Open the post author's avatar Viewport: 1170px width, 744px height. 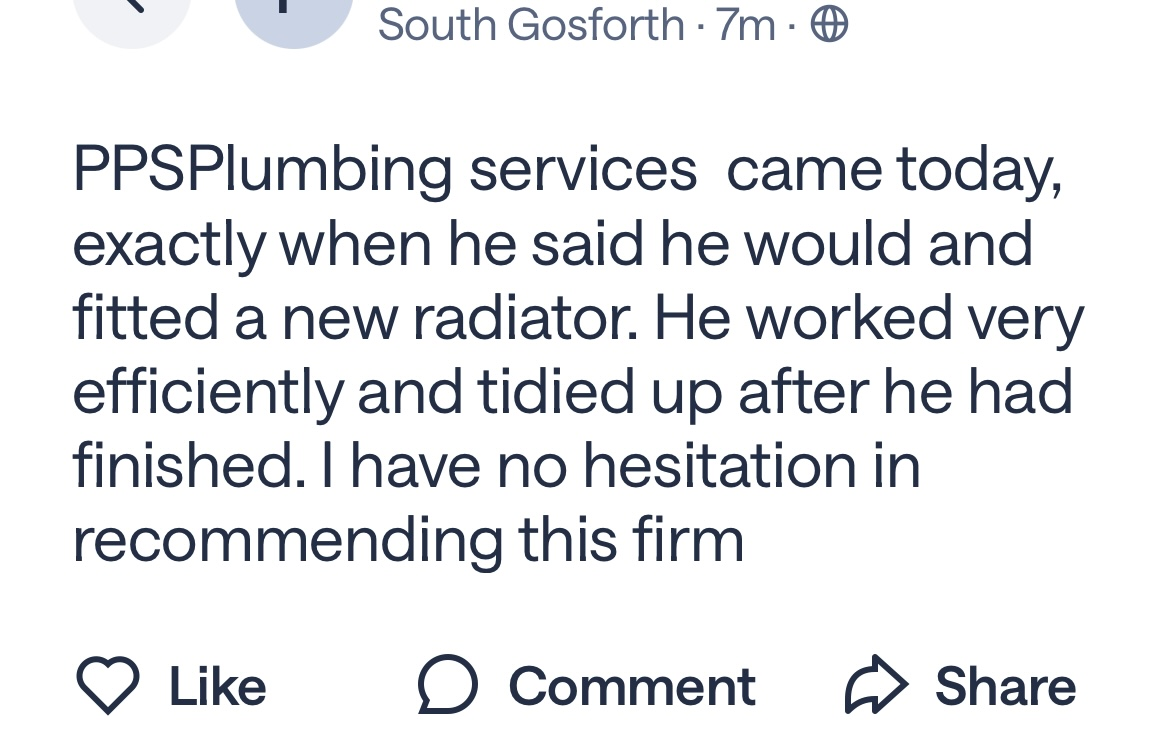click(293, 14)
